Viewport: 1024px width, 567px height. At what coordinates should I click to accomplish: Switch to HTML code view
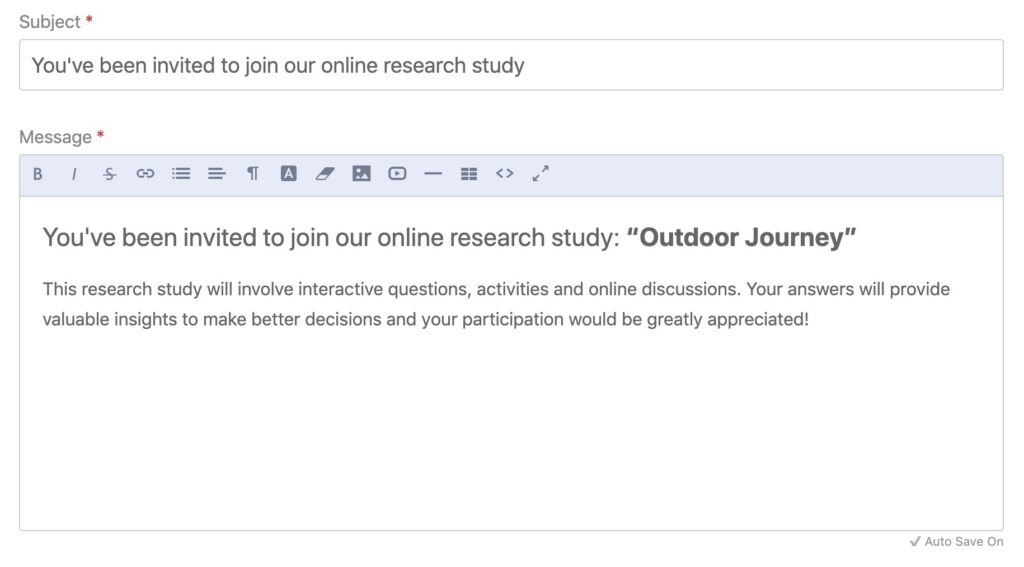coord(505,174)
